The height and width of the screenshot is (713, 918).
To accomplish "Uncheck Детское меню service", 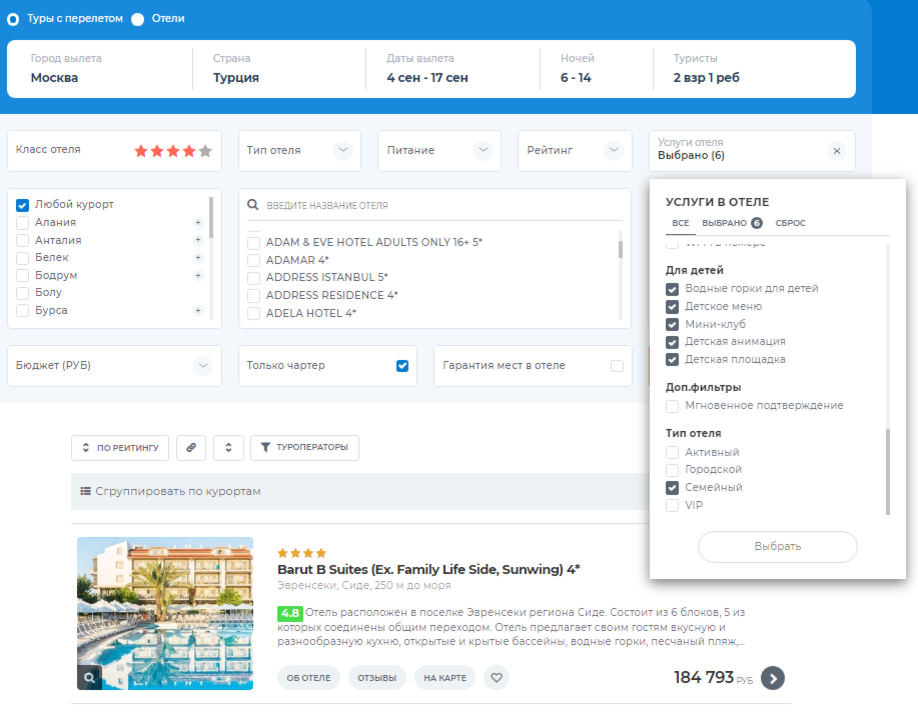I will 672,307.
